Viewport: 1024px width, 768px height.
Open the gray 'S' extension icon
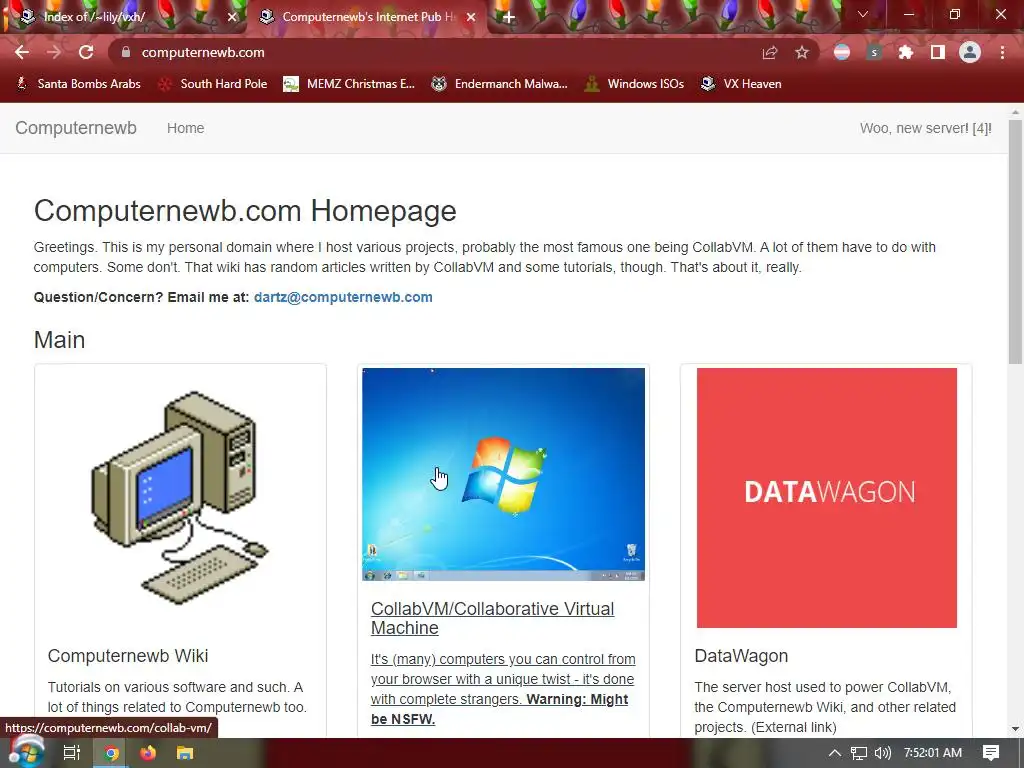(x=874, y=52)
